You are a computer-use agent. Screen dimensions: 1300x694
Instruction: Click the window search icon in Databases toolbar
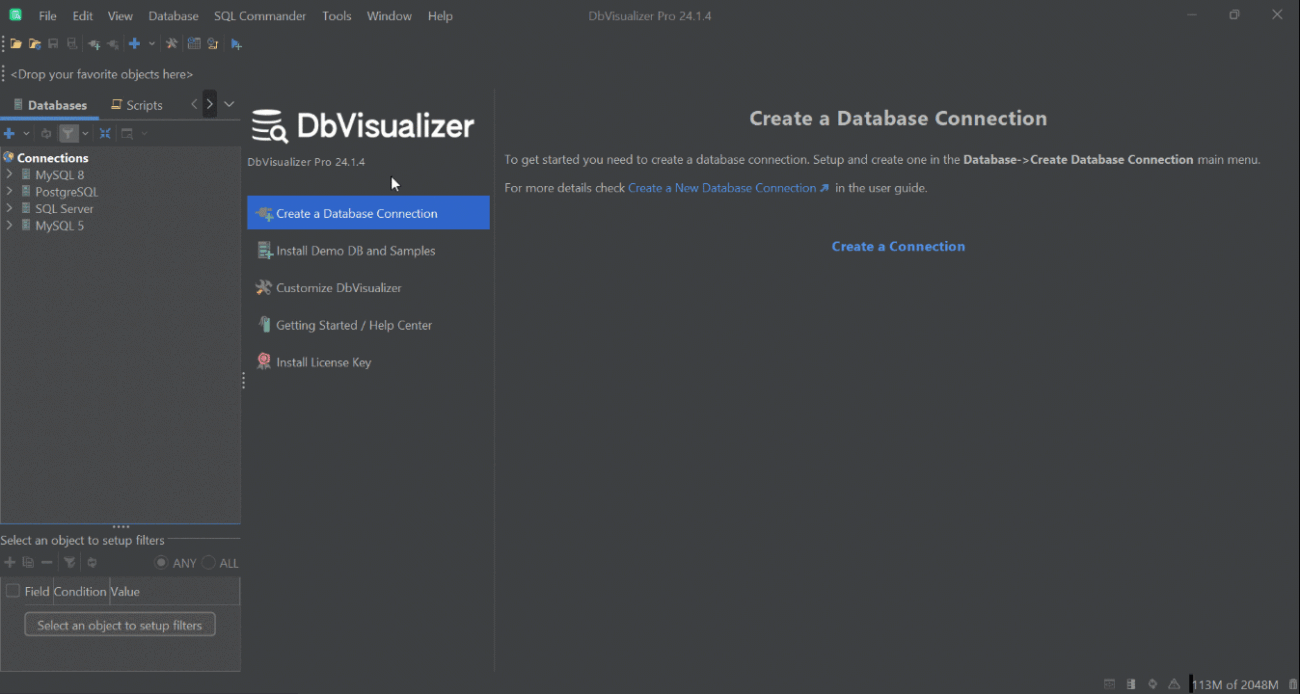127,133
